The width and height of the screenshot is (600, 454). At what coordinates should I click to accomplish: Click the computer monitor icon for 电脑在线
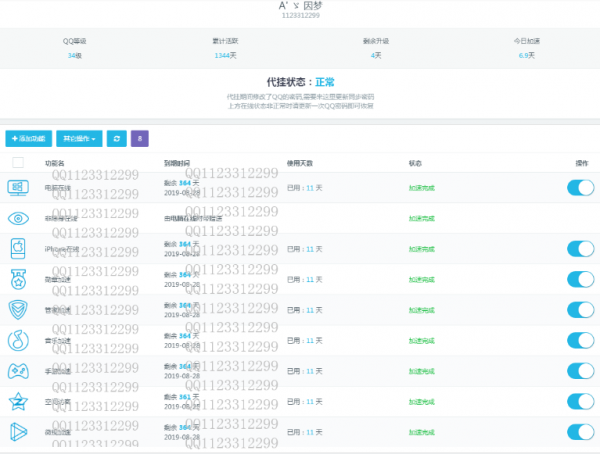pos(18,188)
